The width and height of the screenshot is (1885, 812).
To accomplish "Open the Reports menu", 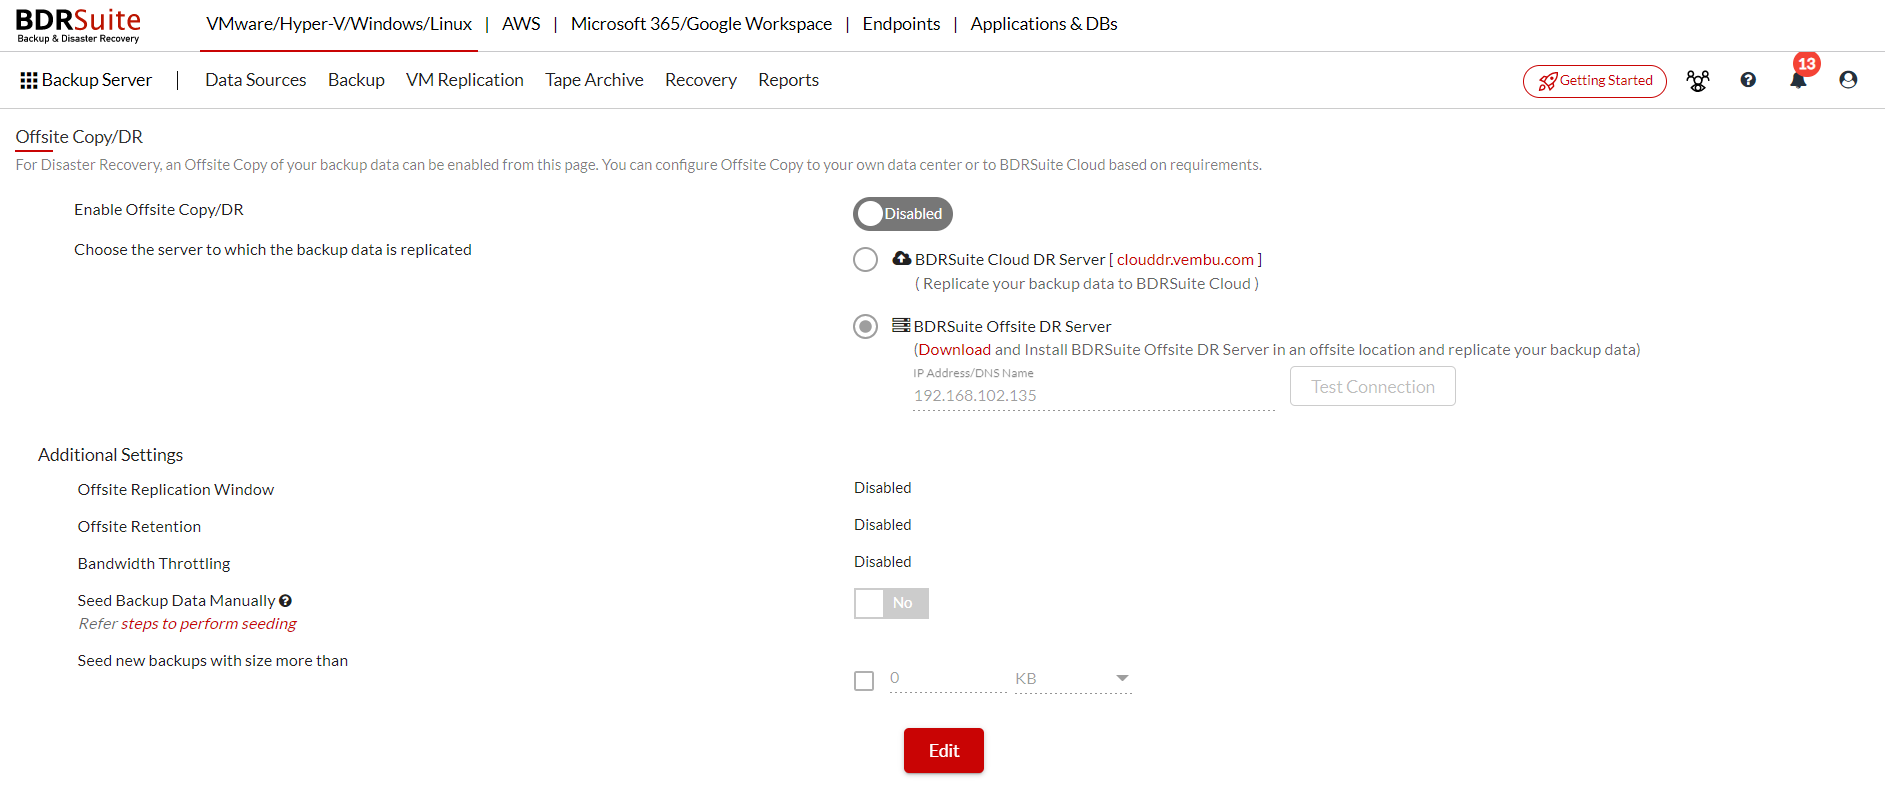I will coord(788,80).
